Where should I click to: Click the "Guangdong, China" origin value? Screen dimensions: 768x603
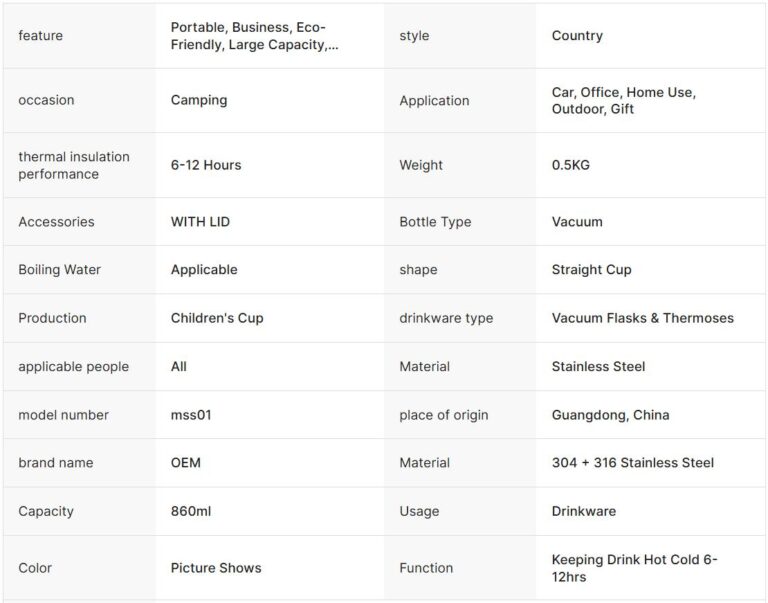coord(610,415)
